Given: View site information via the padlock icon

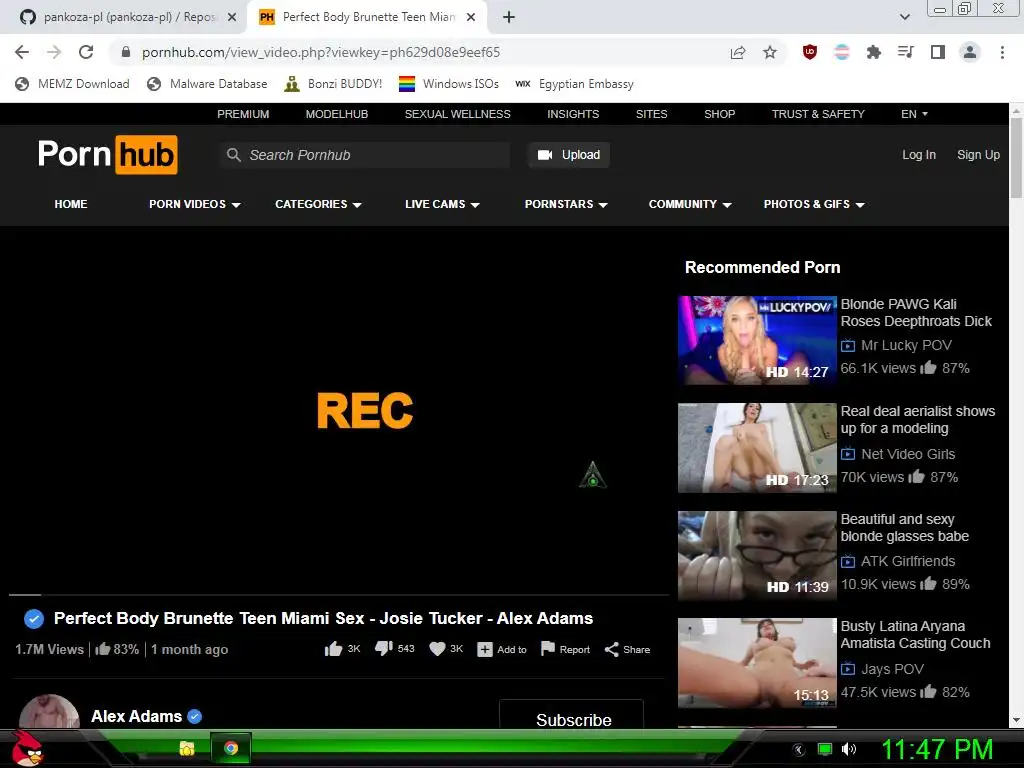Looking at the screenshot, I should tap(126, 52).
